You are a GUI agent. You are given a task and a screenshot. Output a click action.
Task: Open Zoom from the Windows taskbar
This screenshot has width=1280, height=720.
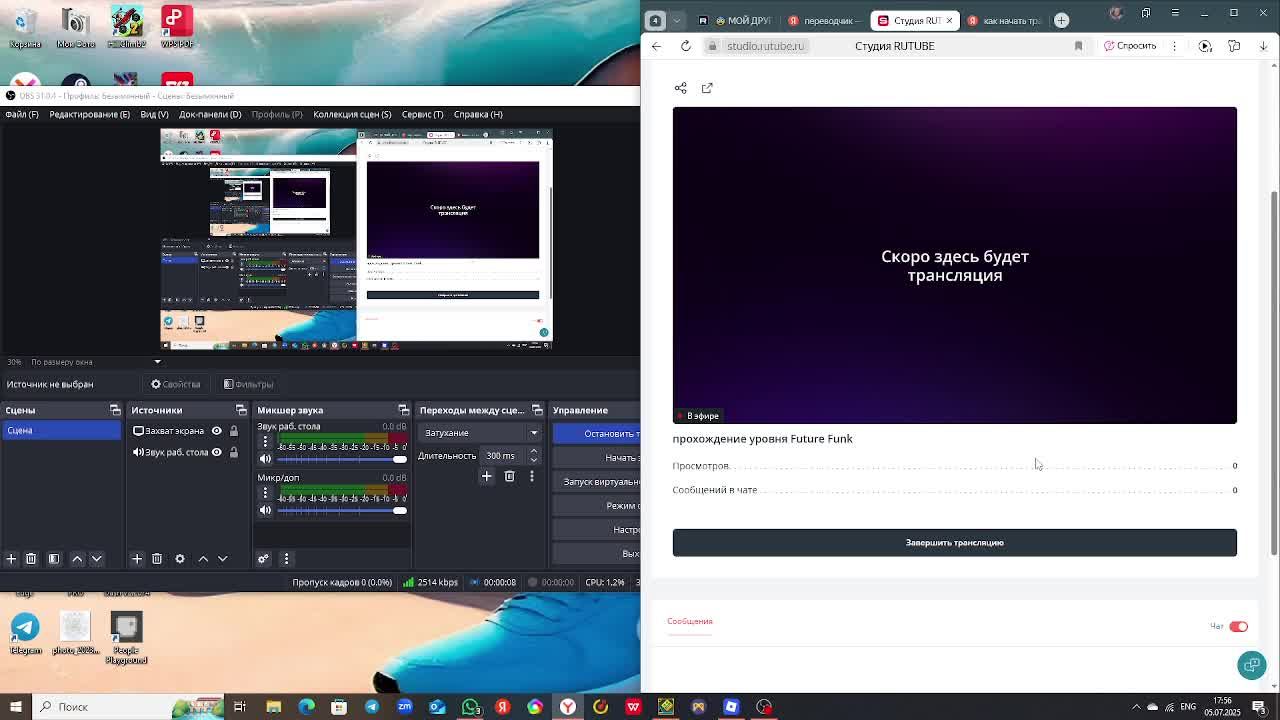[404, 707]
